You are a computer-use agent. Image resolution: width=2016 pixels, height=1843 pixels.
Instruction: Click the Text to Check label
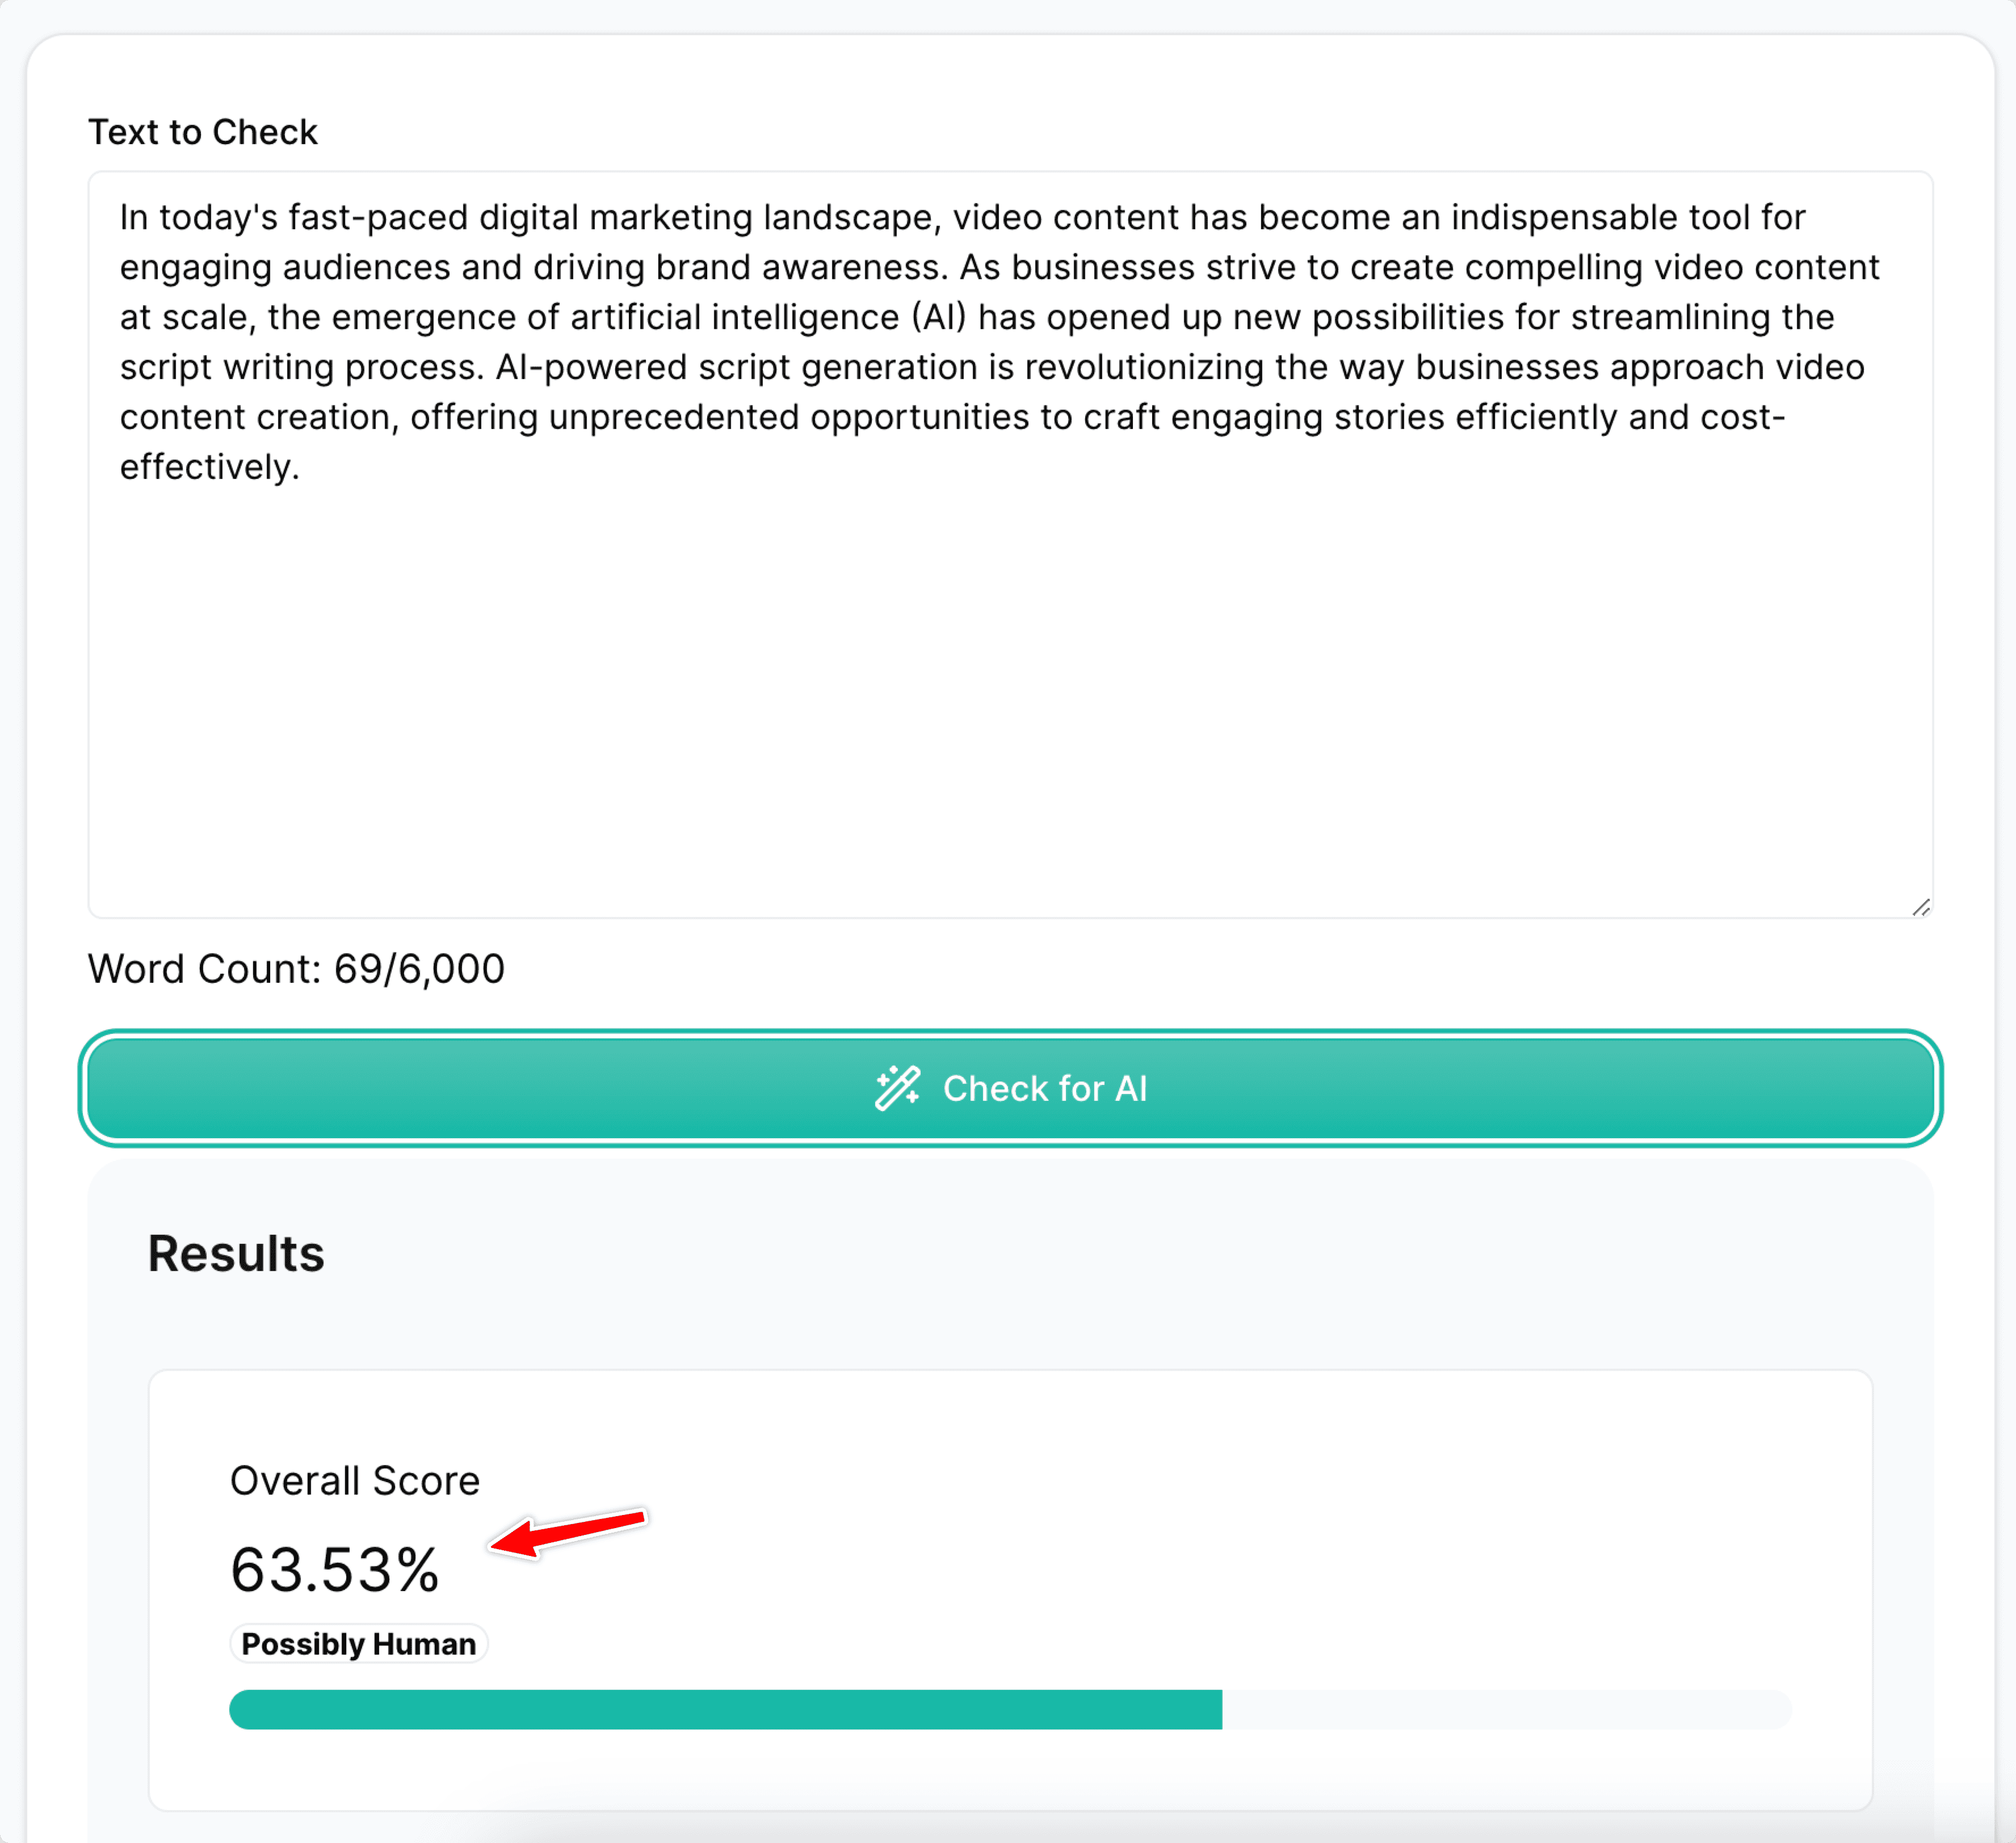[203, 132]
